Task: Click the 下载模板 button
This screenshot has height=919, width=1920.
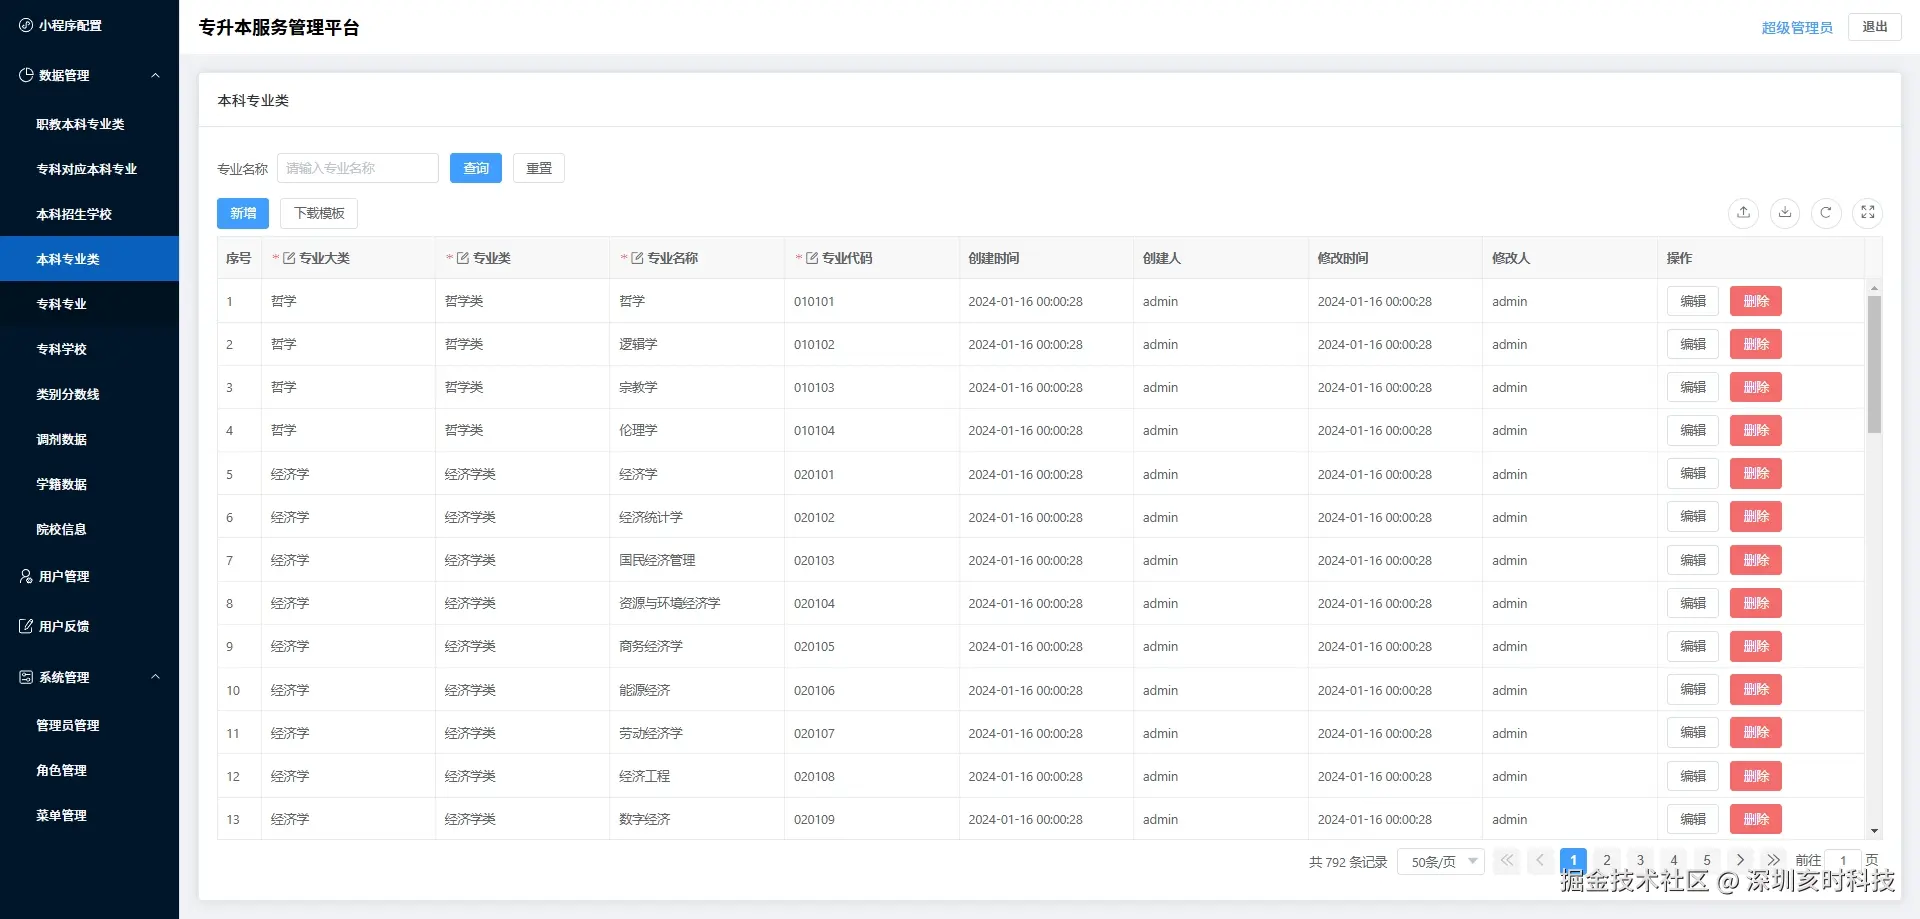Action: (x=319, y=213)
